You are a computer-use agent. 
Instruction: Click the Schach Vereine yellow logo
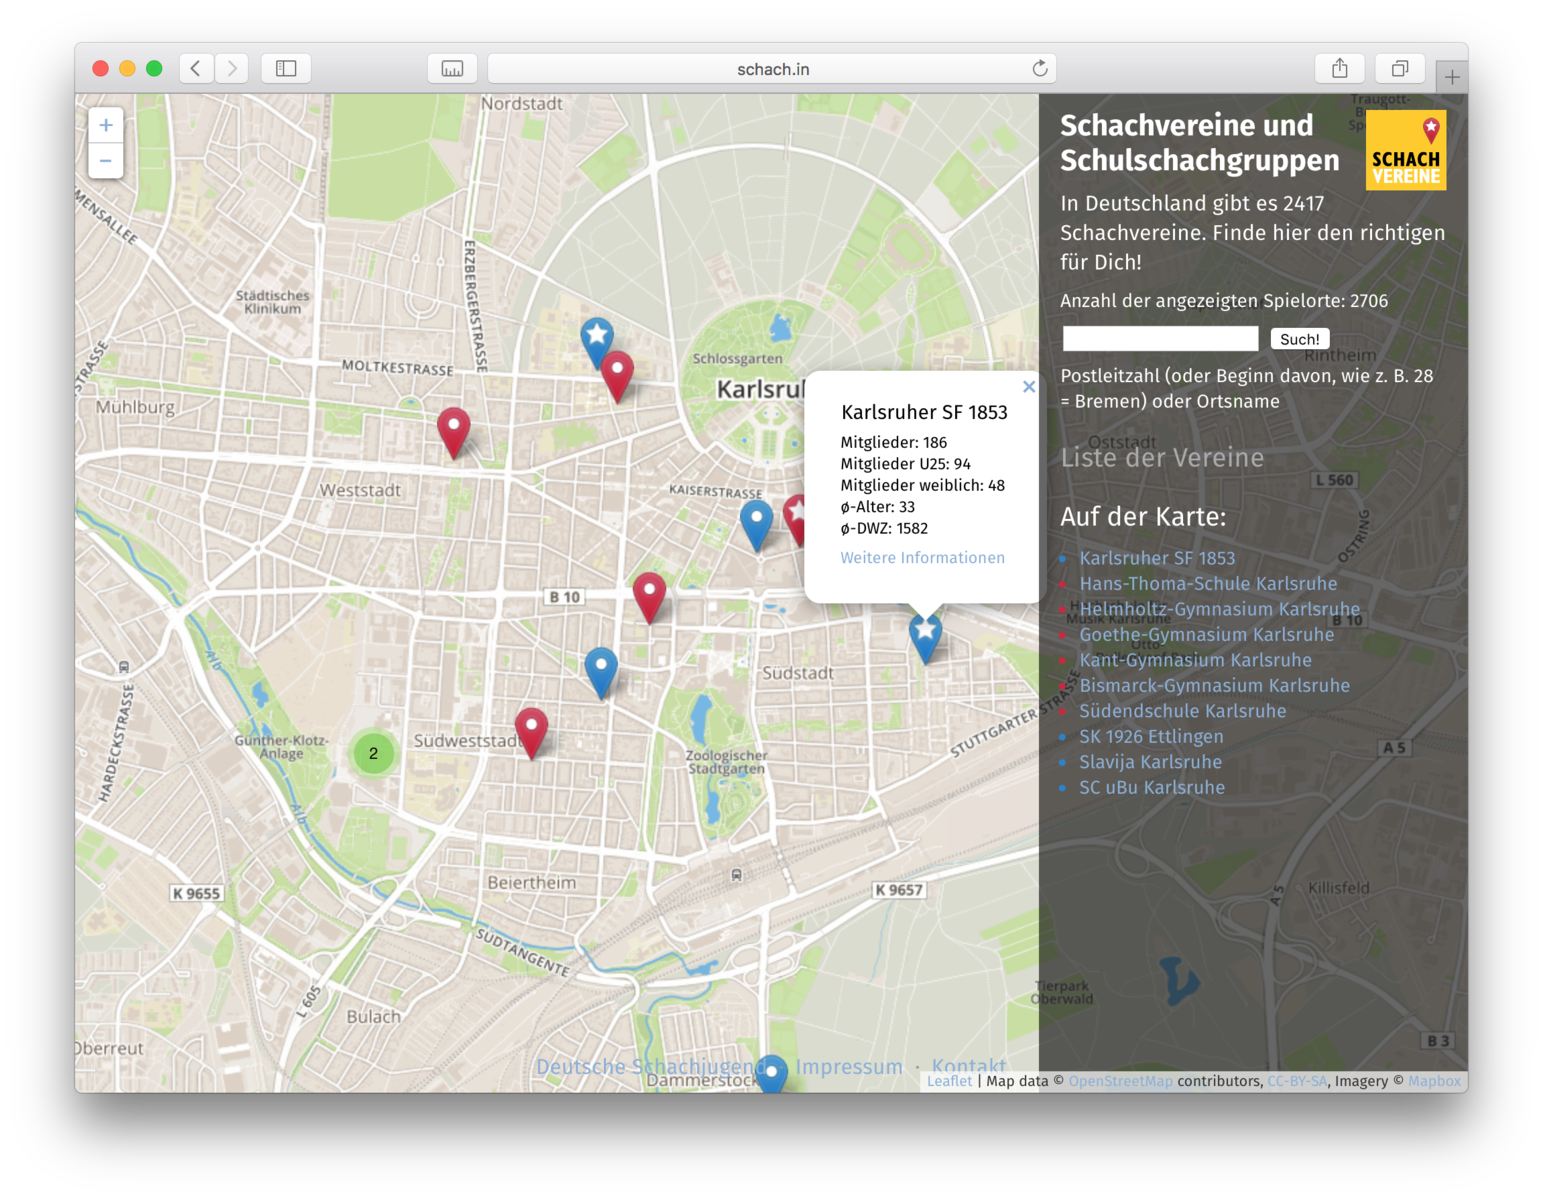pyautogui.click(x=1405, y=151)
